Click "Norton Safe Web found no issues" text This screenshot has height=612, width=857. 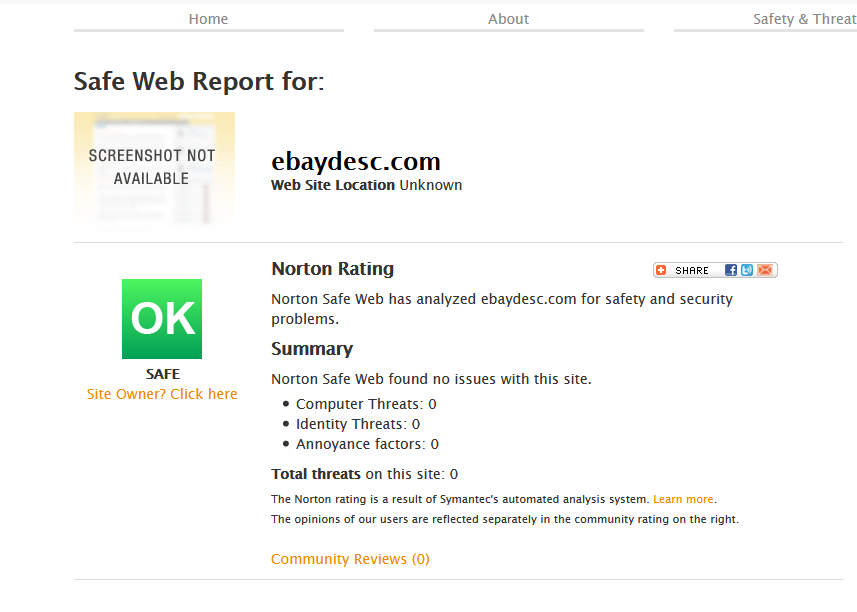[431, 379]
